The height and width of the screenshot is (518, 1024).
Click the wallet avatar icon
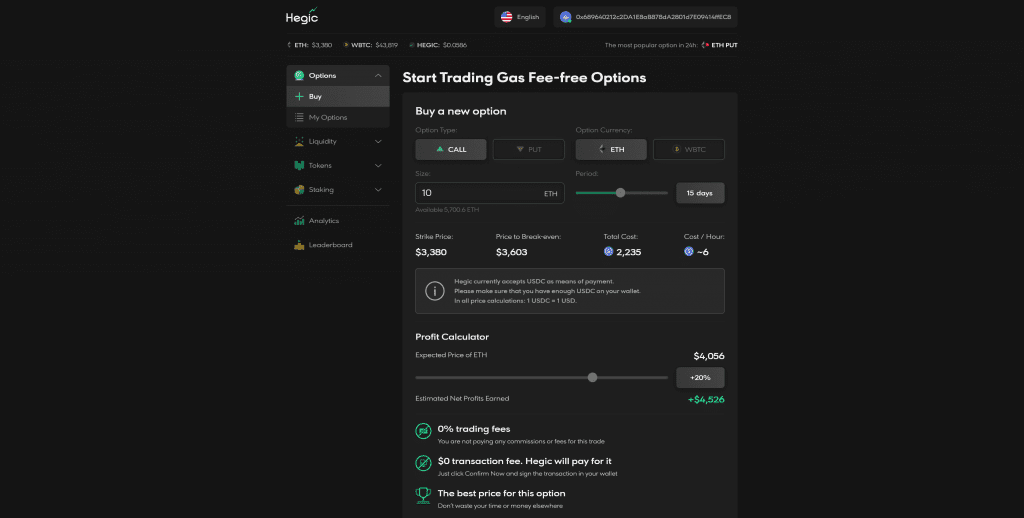566,17
